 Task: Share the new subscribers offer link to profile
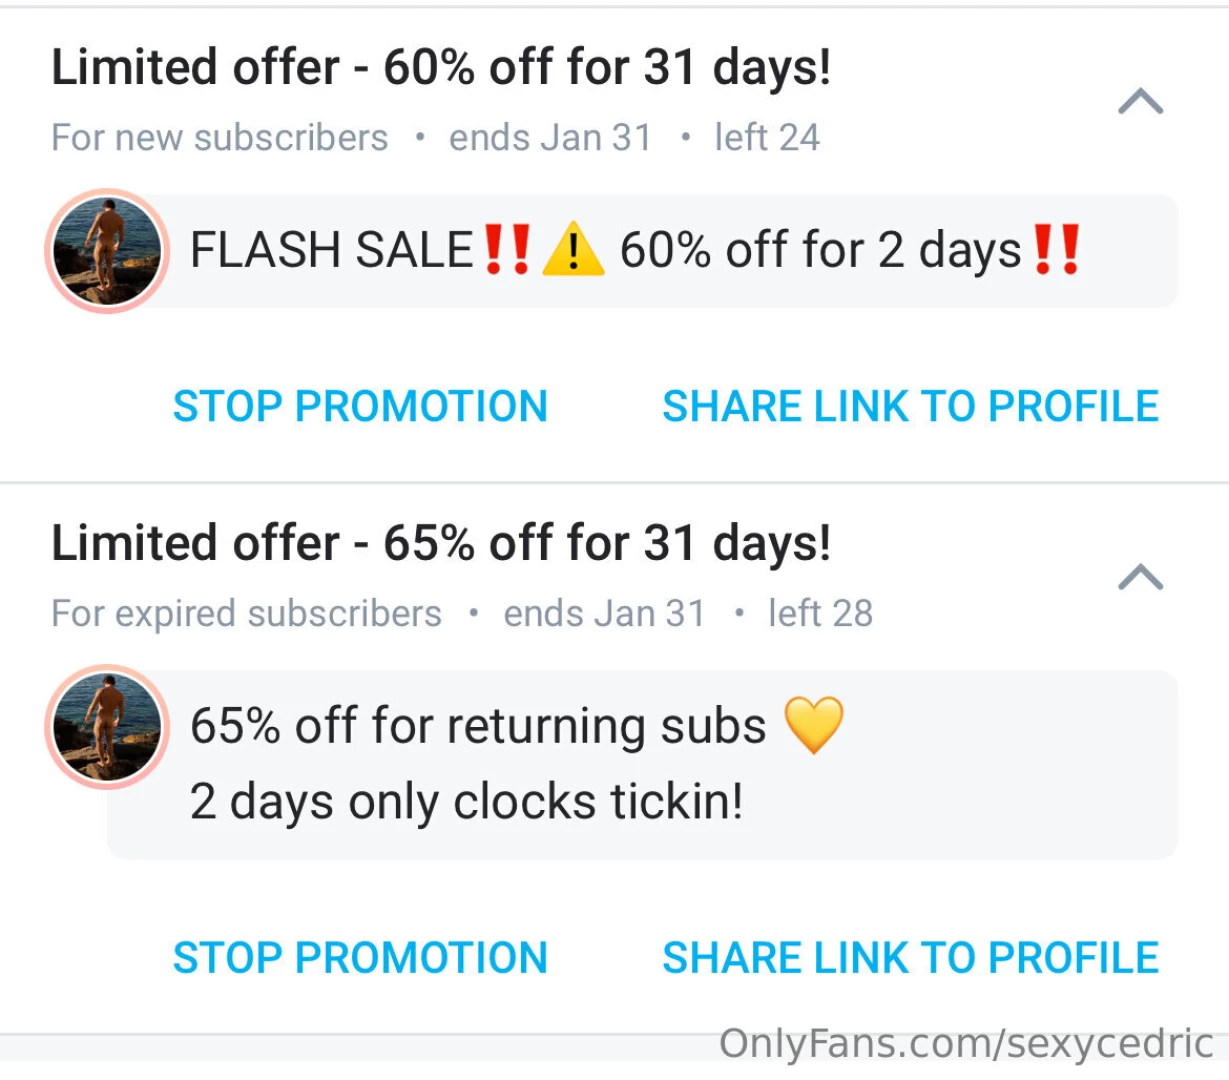pyautogui.click(x=910, y=406)
